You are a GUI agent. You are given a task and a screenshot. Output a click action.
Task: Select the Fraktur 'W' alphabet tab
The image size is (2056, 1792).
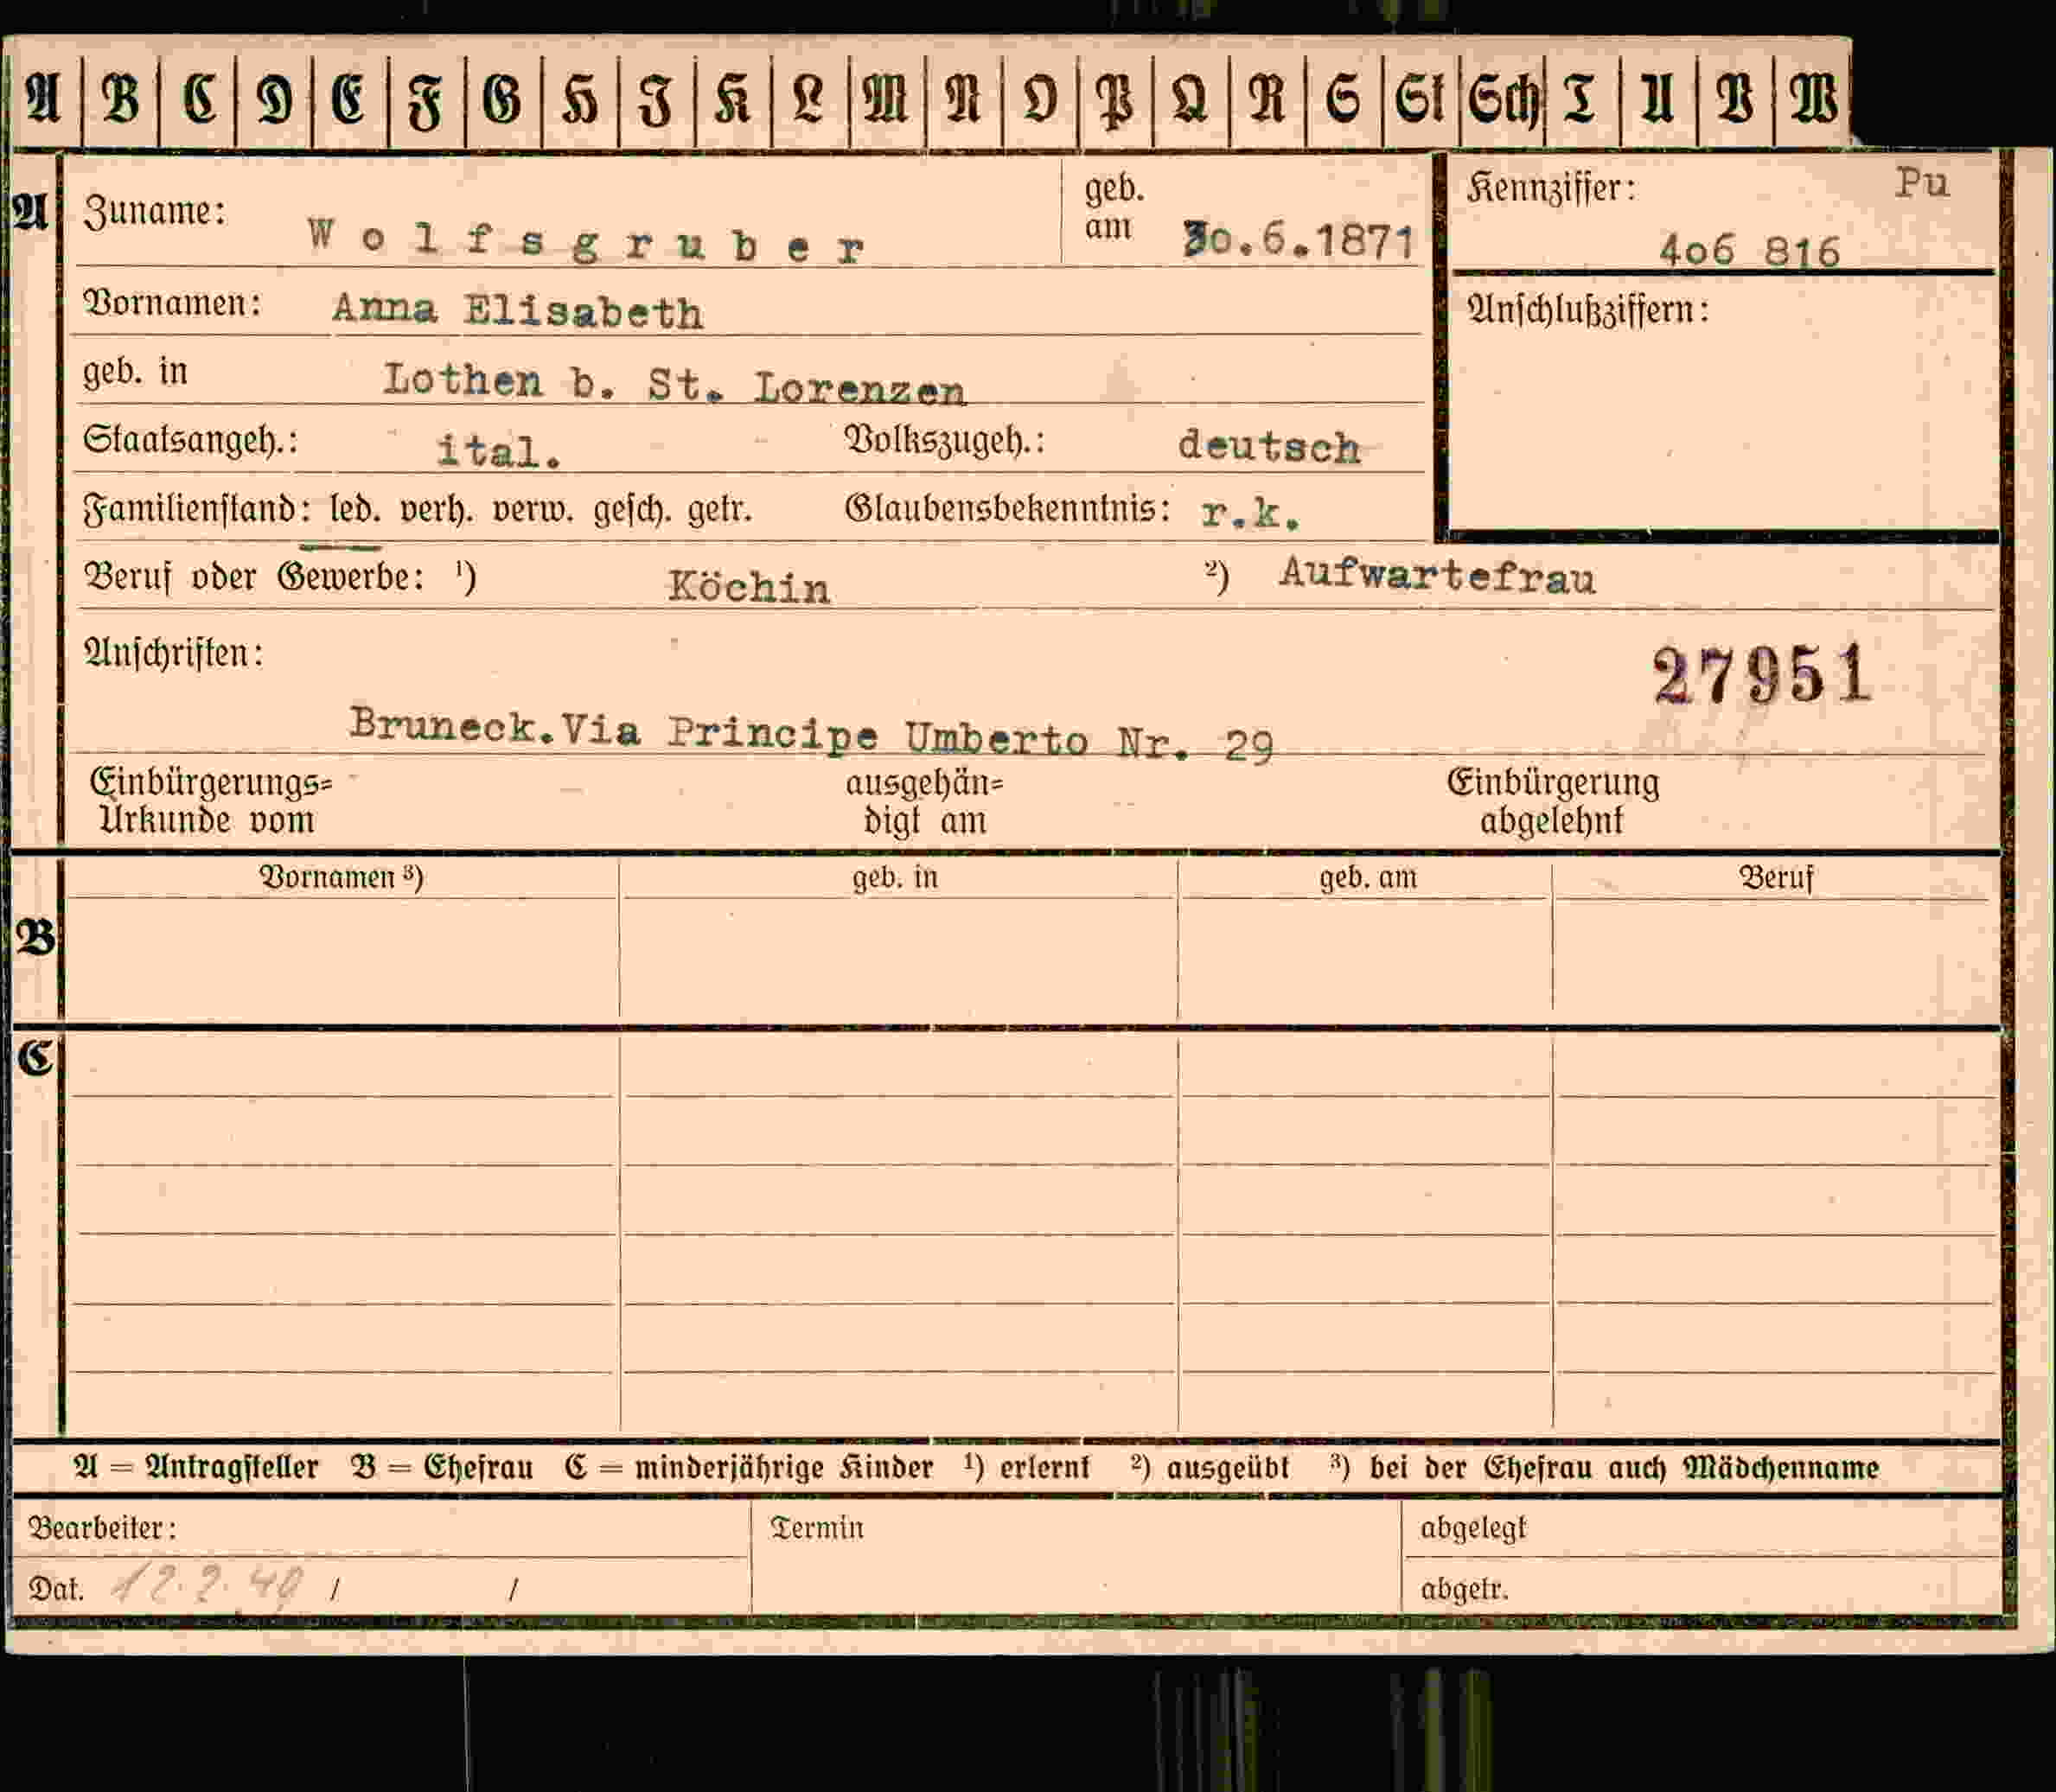point(1812,99)
